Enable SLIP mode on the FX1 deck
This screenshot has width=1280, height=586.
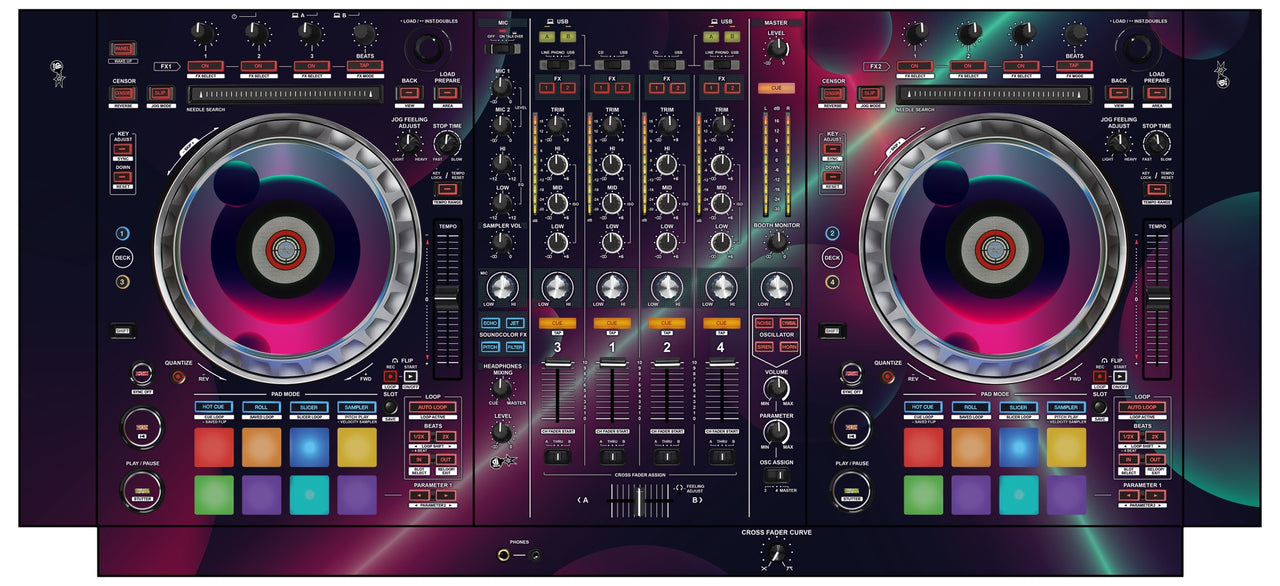(159, 93)
